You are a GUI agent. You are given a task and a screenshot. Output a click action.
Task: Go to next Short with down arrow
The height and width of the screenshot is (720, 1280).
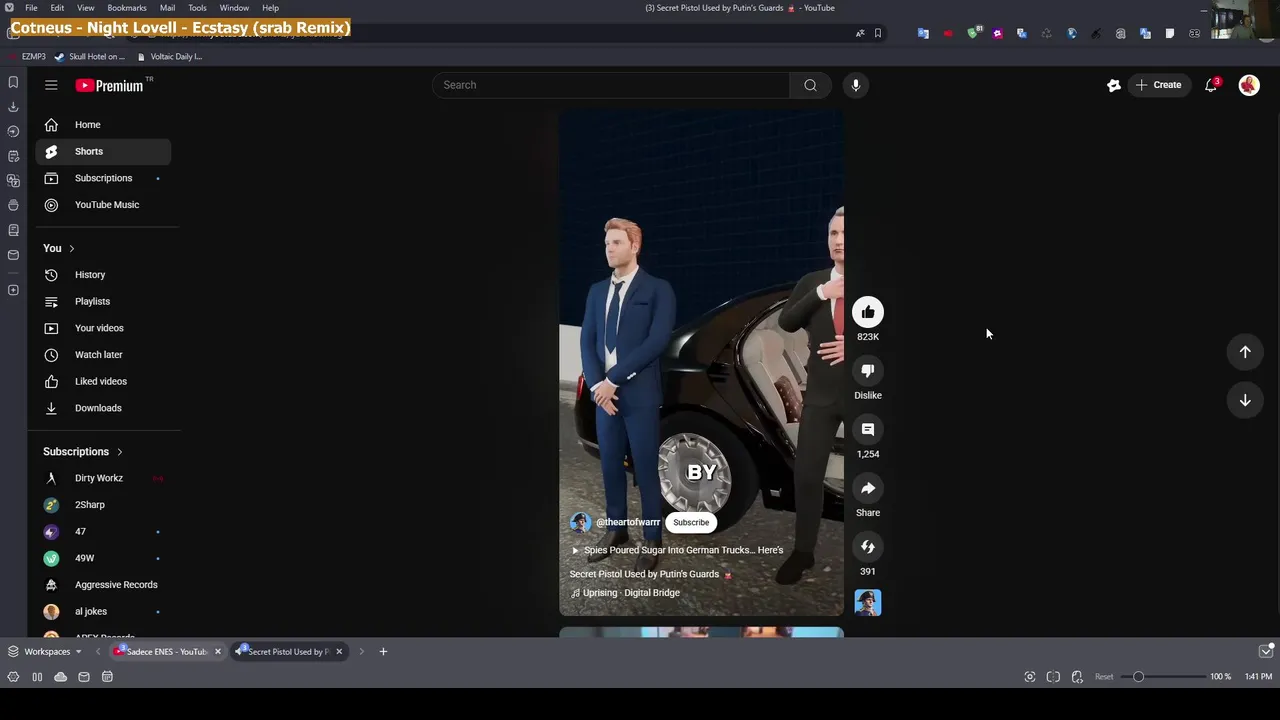[1245, 400]
